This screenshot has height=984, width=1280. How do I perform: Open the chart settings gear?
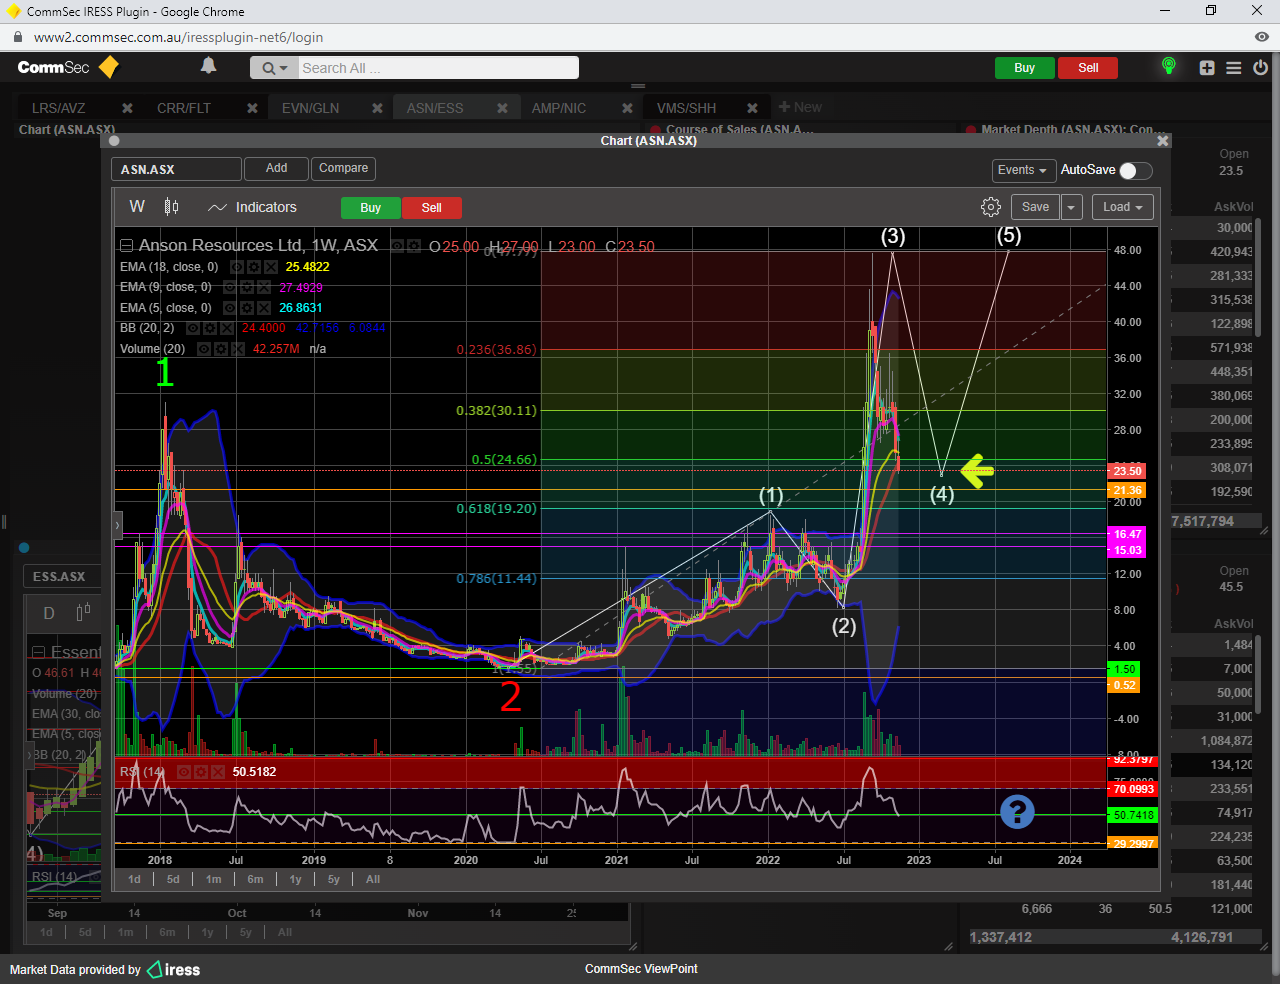click(x=991, y=207)
